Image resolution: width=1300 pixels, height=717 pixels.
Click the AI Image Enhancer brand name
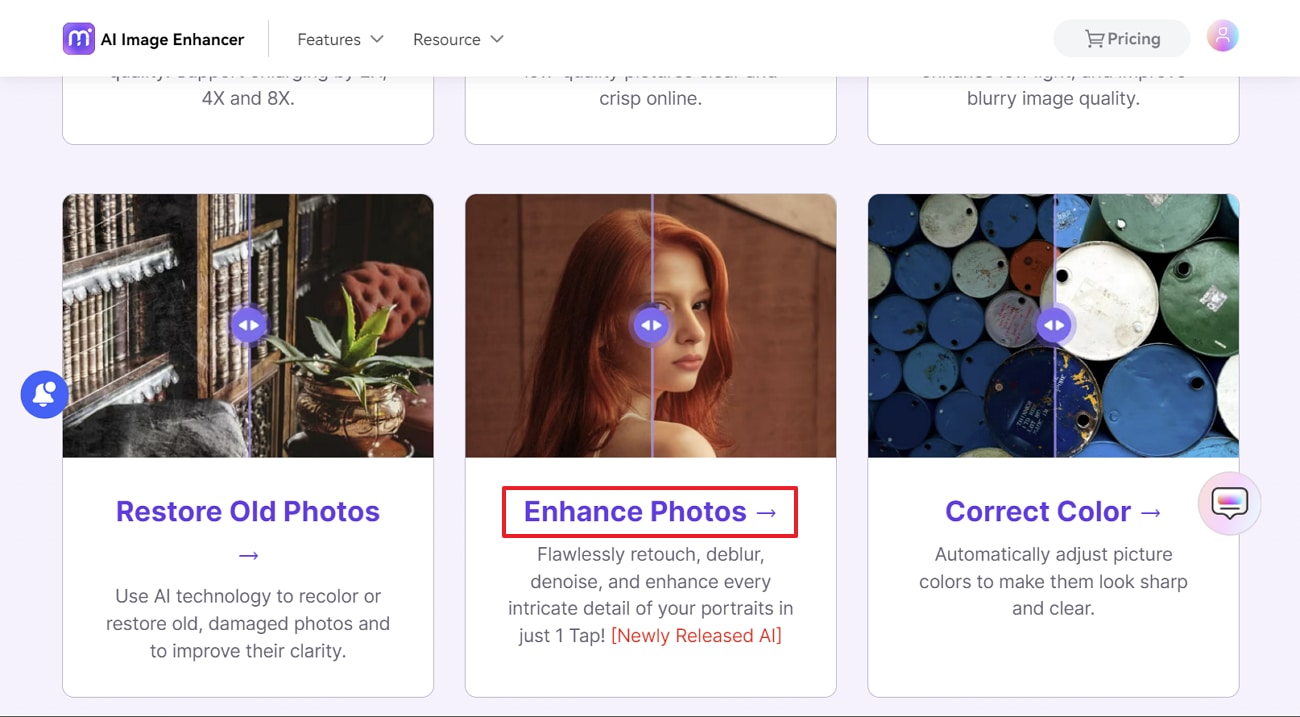click(172, 39)
